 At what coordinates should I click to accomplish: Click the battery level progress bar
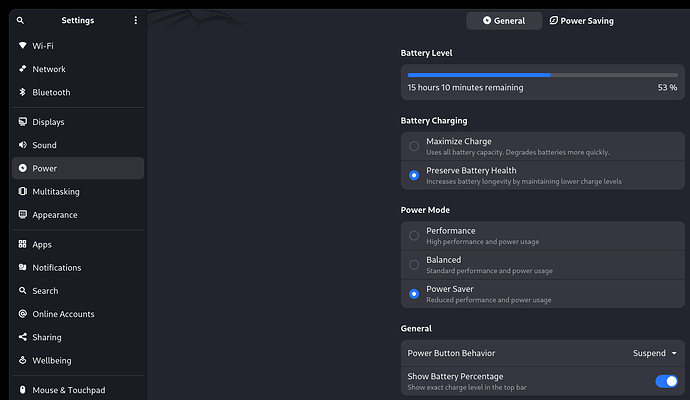pyautogui.click(x=542, y=75)
